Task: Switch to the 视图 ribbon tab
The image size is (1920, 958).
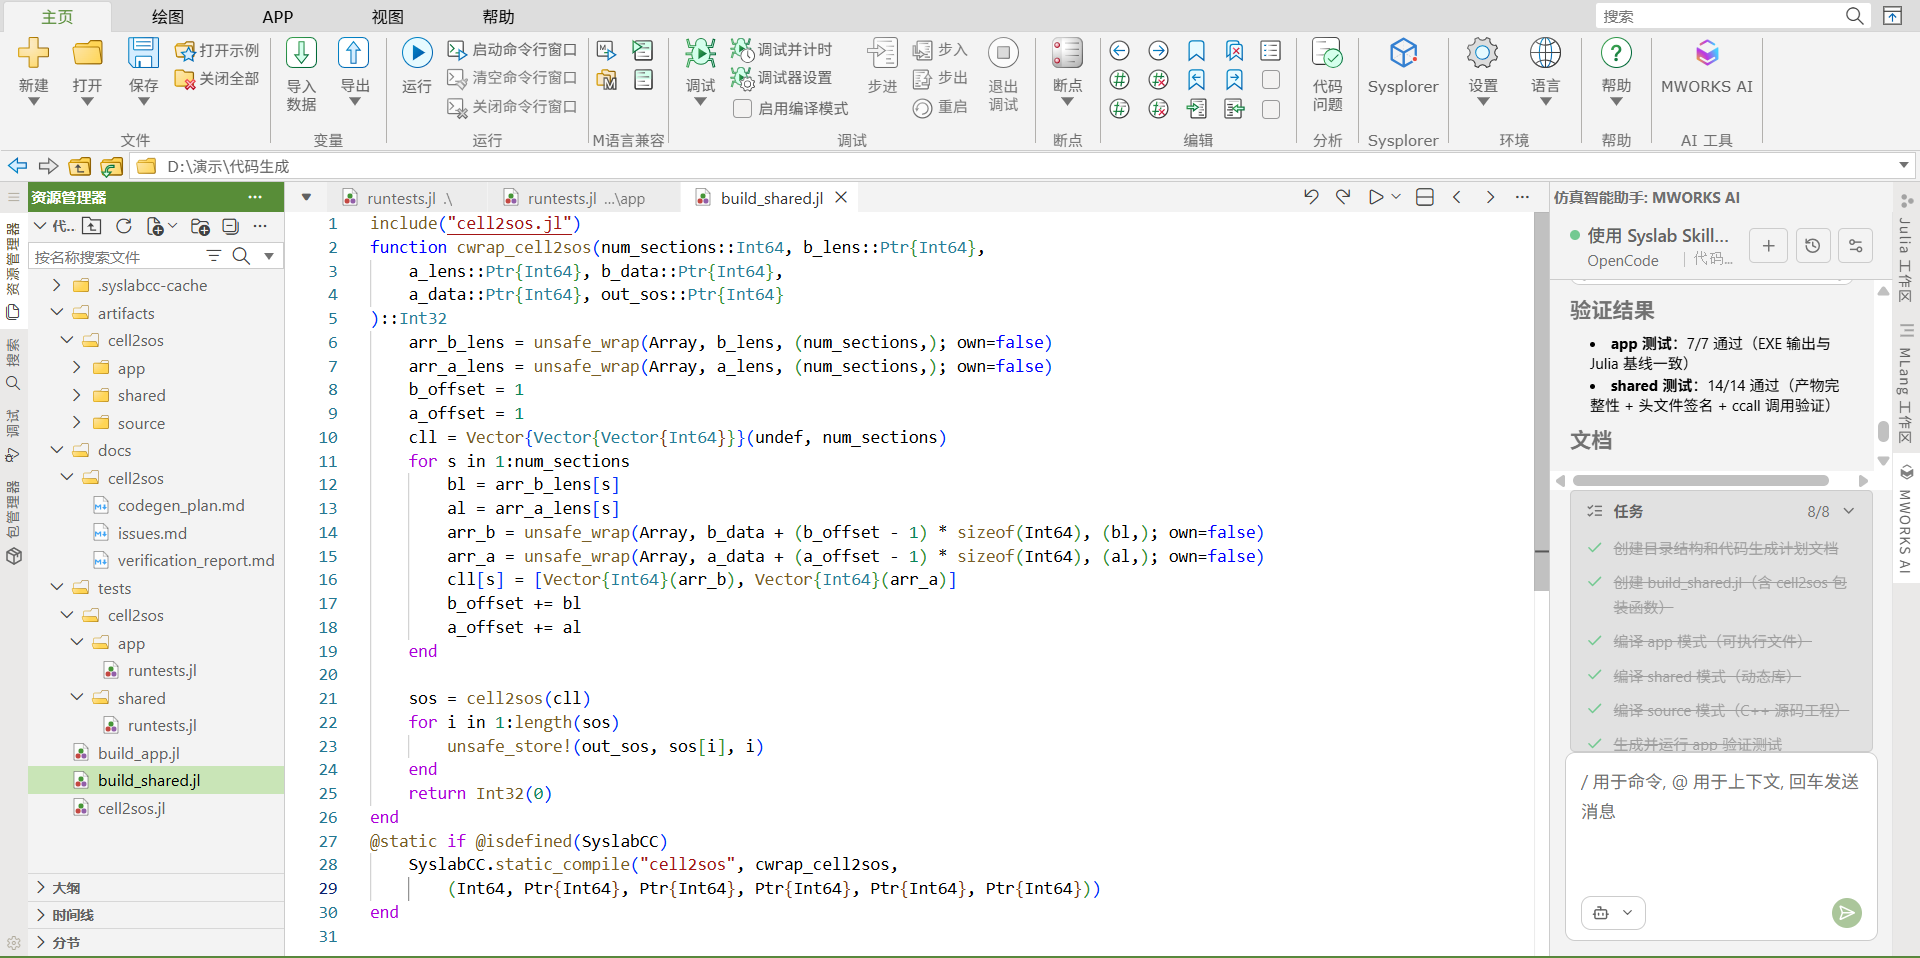Action: click(388, 16)
